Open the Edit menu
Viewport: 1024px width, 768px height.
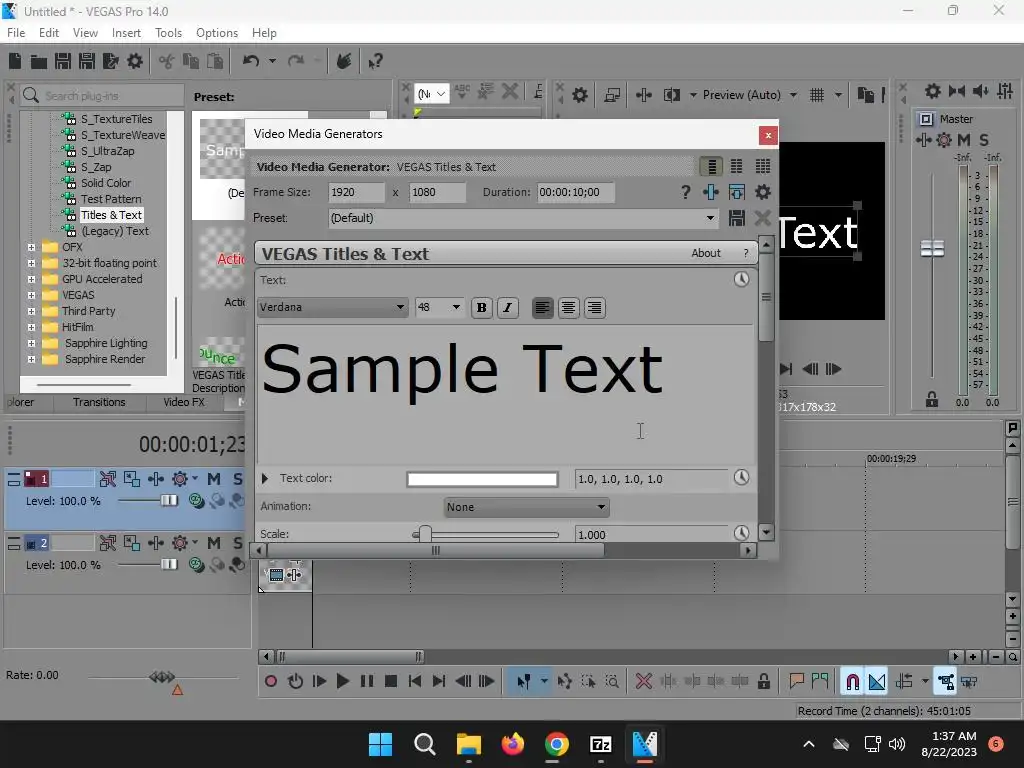pos(49,33)
